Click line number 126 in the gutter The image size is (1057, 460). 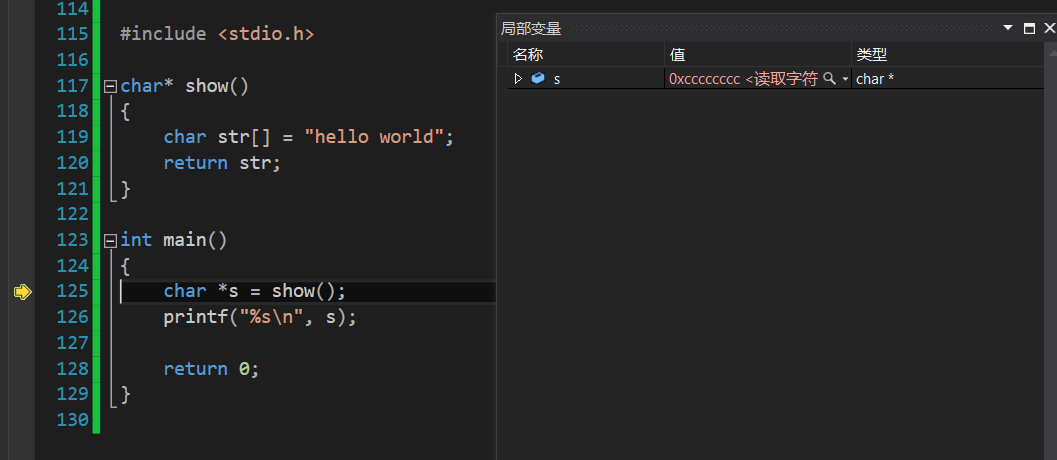[73, 317]
